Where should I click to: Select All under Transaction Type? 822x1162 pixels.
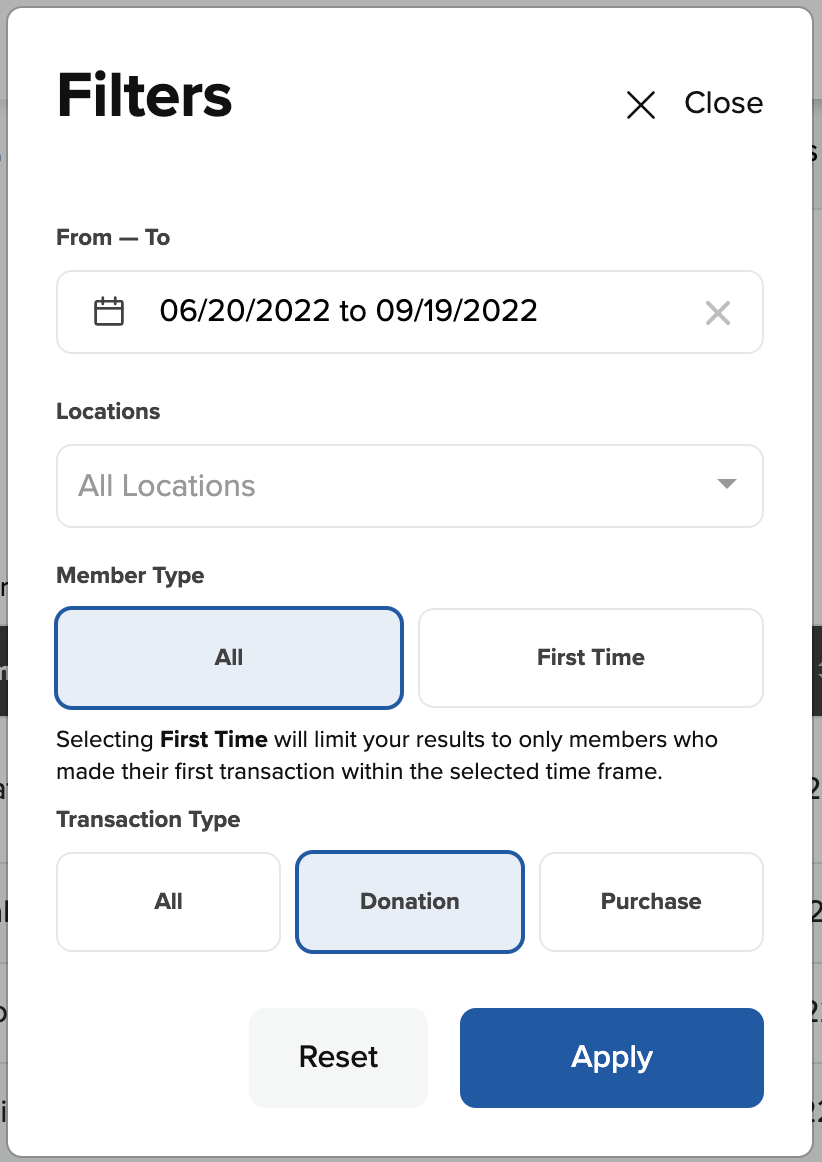[168, 901]
